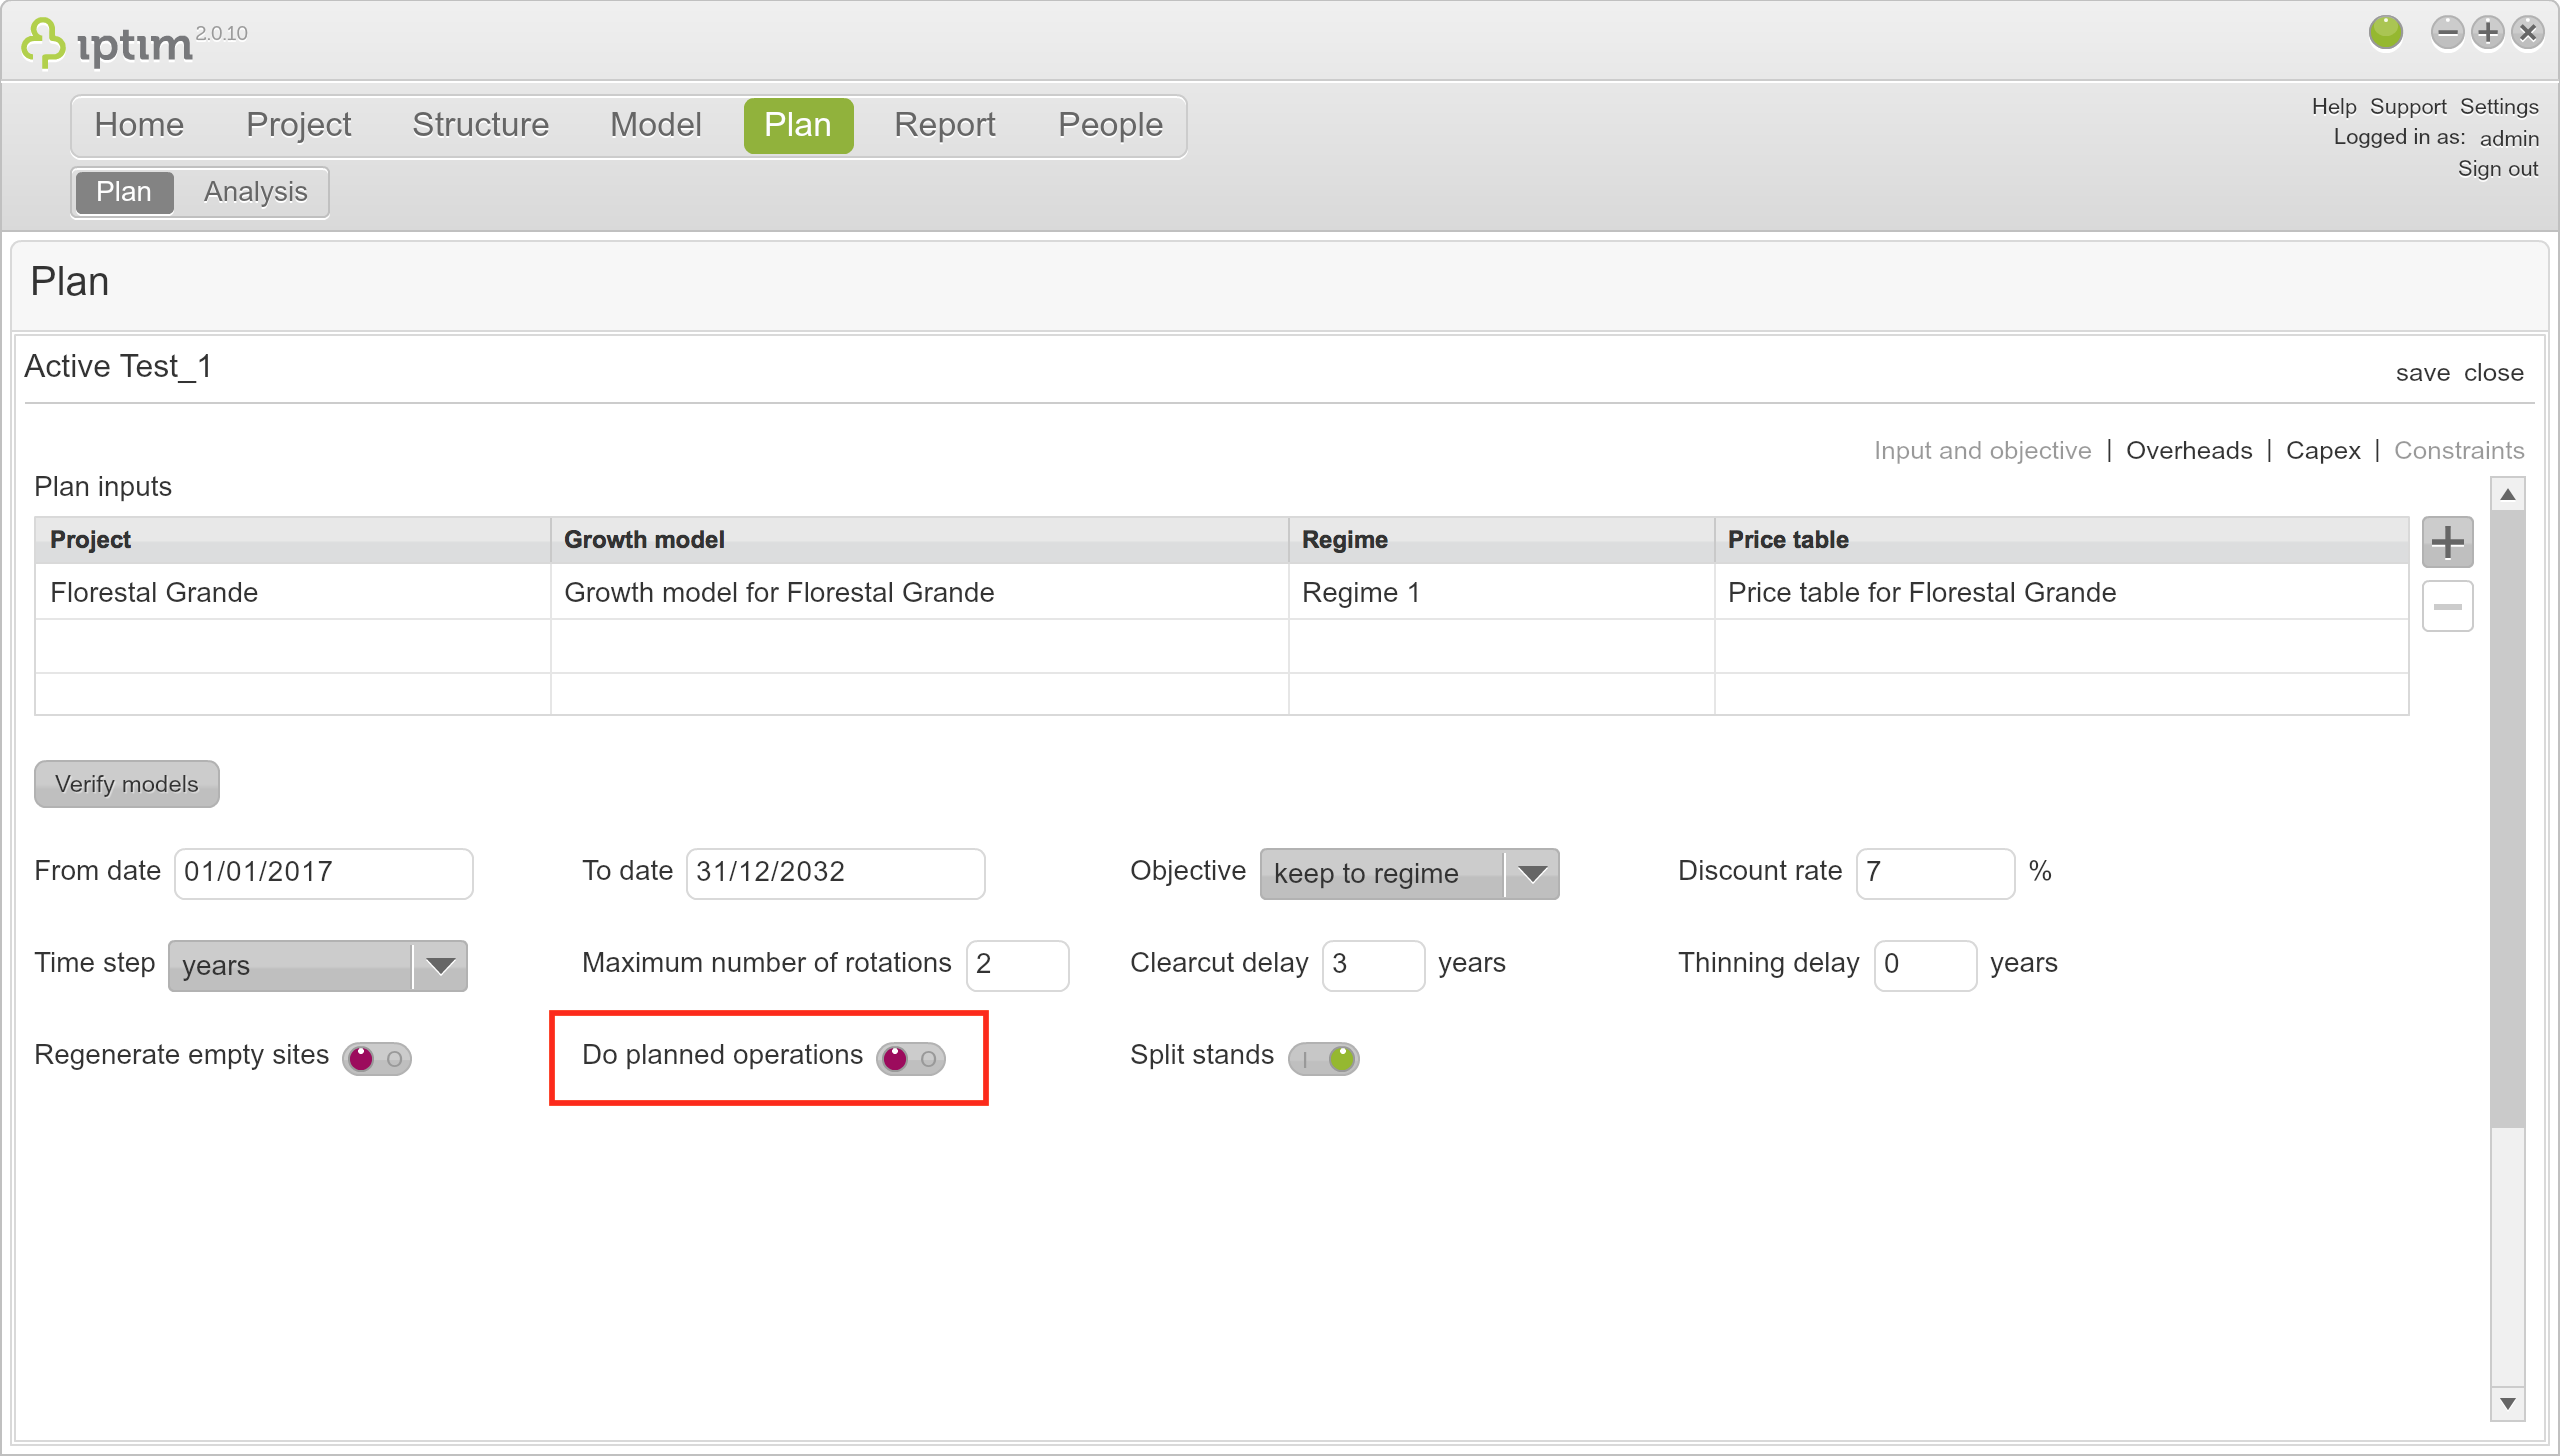This screenshot has width=2560, height=1456.
Task: Add a new plan input row
Action: pos(2447,542)
